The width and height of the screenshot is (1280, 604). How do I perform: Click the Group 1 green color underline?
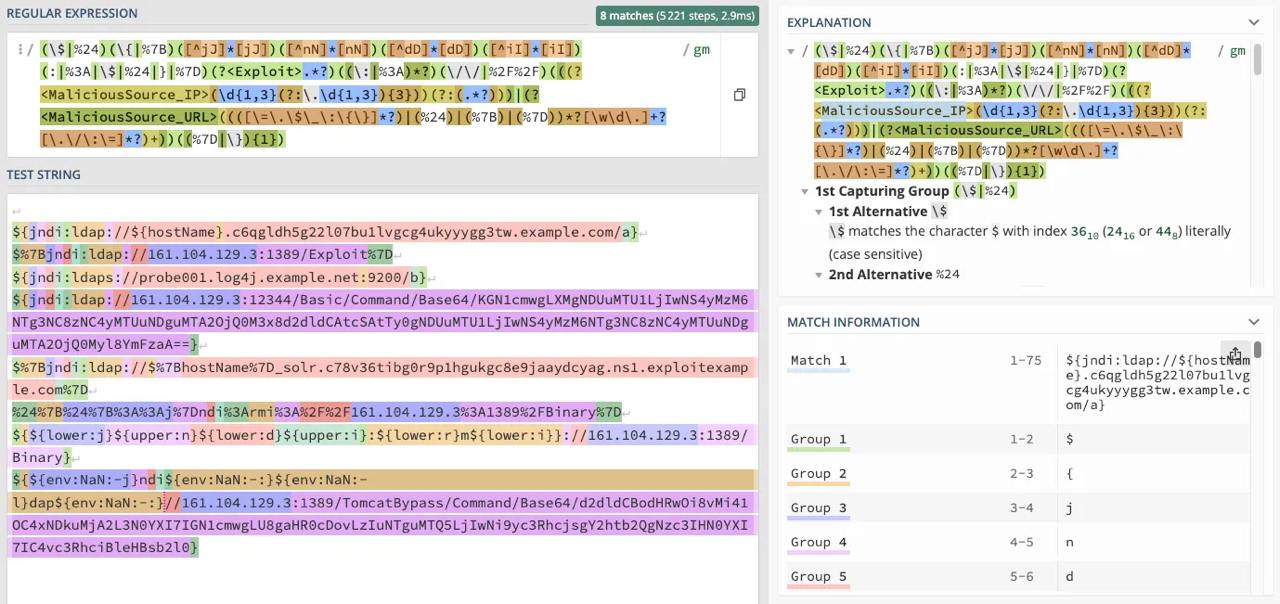pos(817,451)
